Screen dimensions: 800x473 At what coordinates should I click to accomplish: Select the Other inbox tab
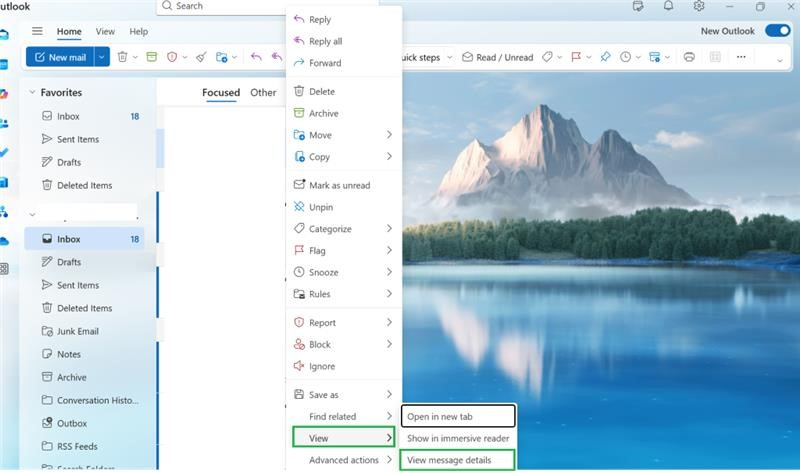[263, 92]
